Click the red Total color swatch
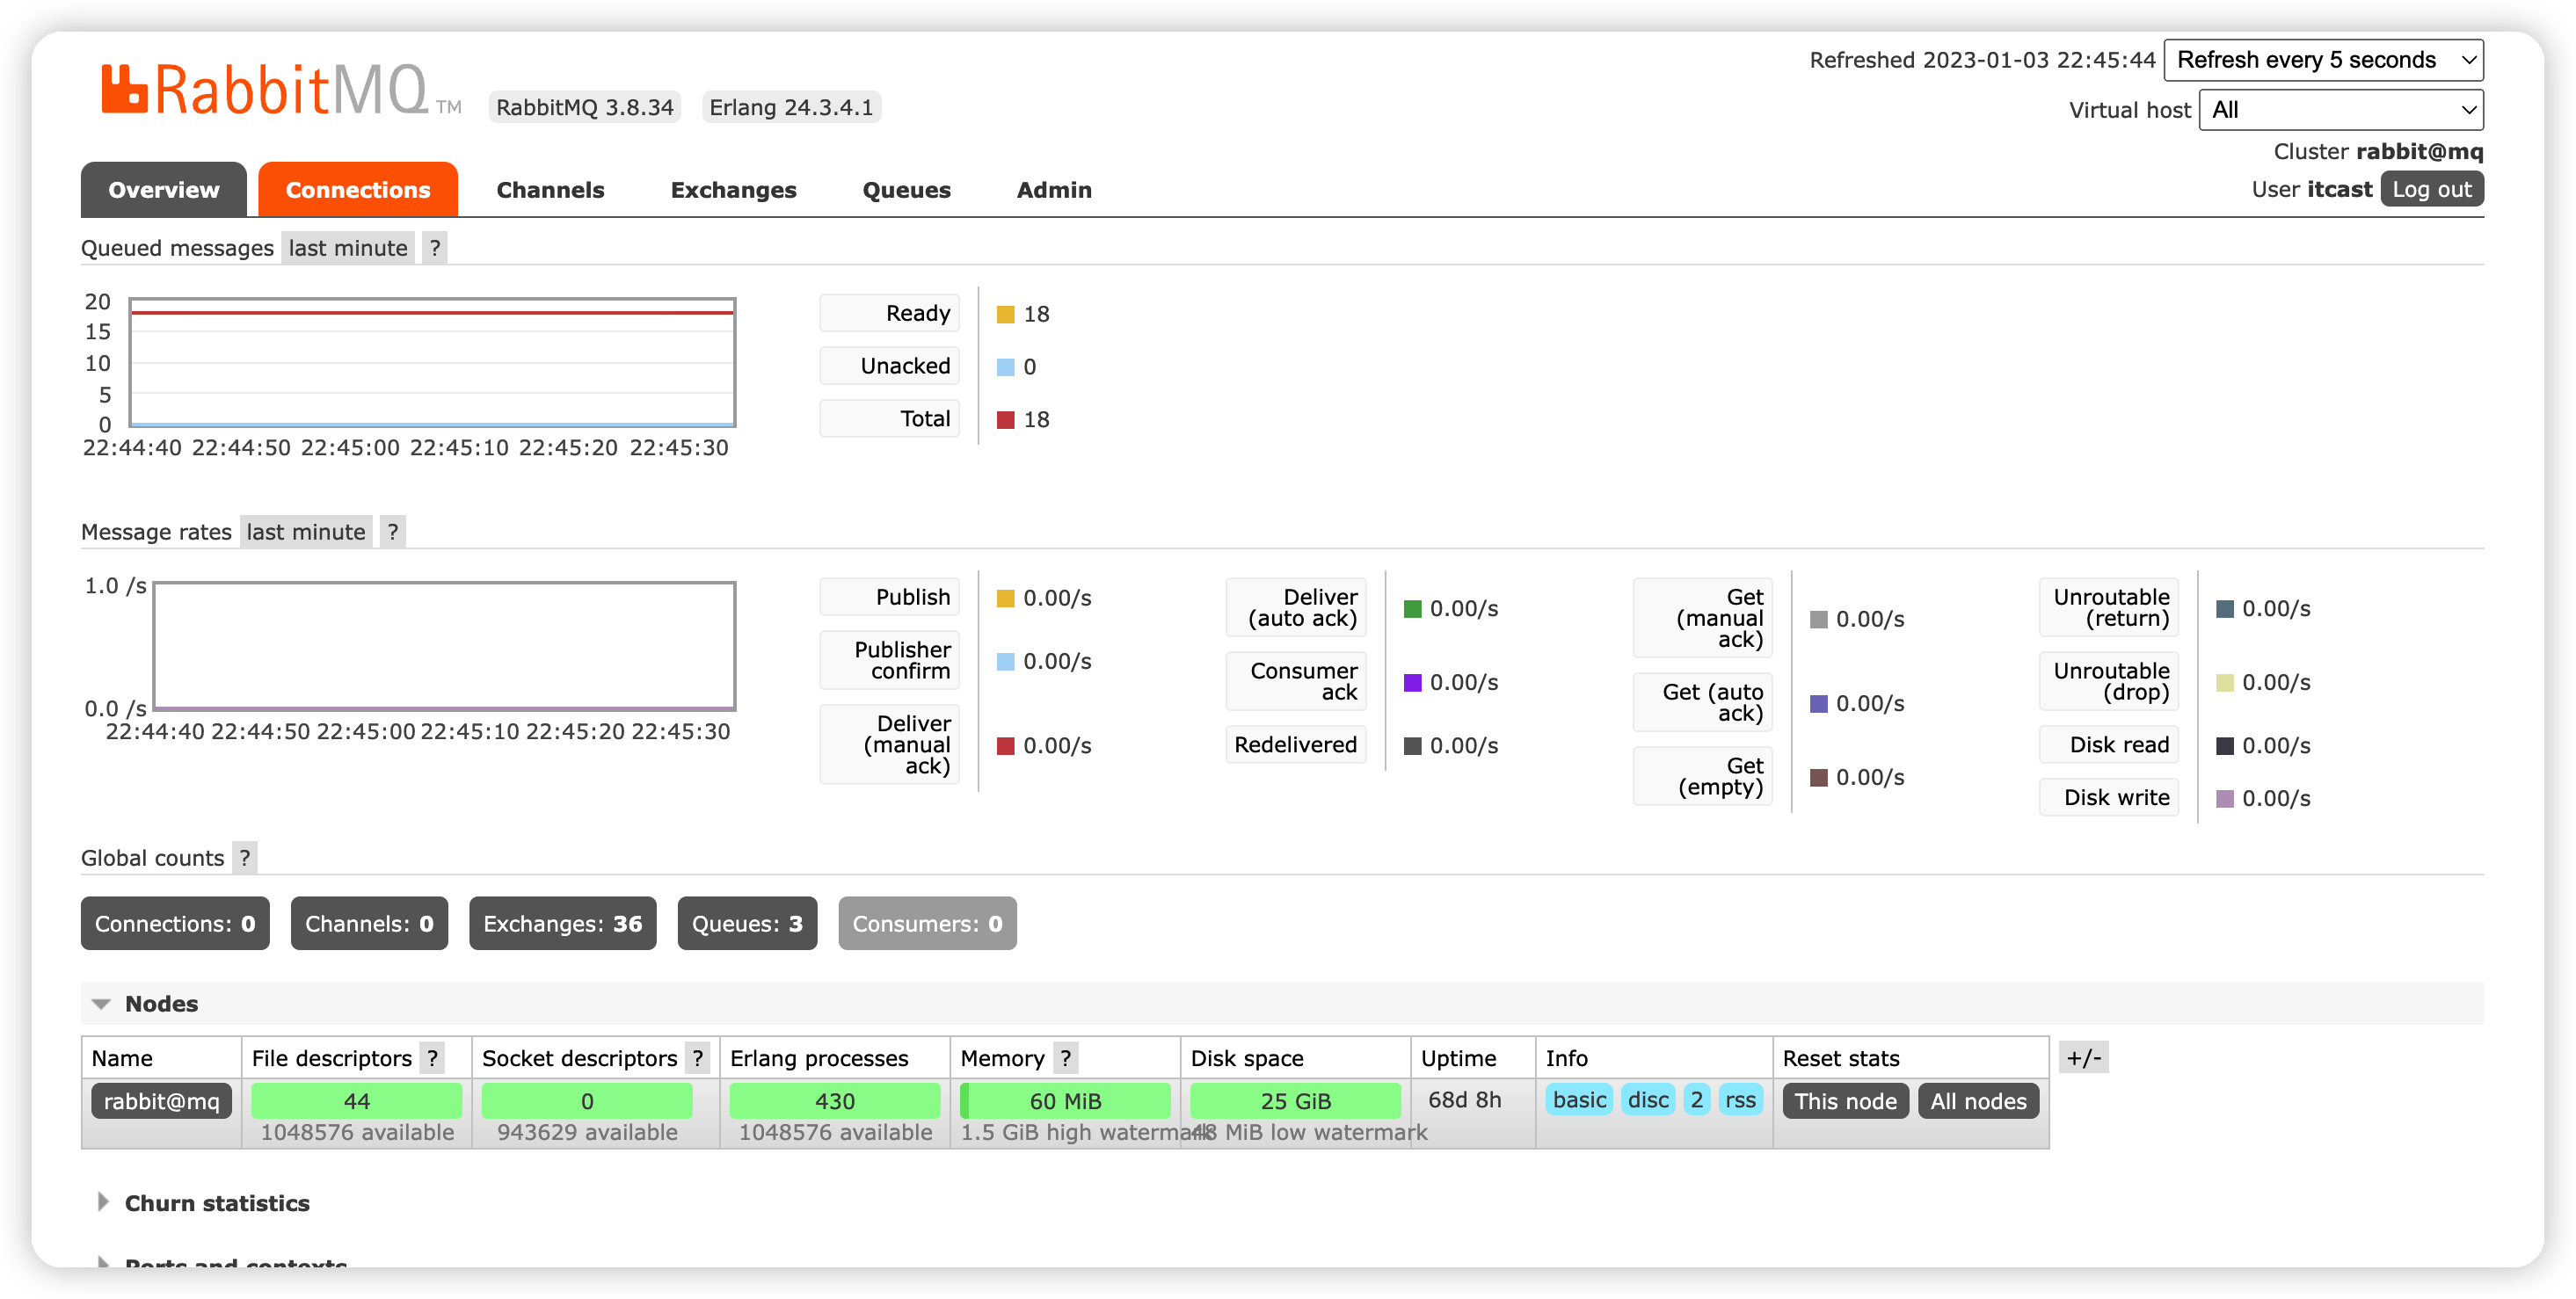The width and height of the screenshot is (2576, 1299). pos(1005,420)
